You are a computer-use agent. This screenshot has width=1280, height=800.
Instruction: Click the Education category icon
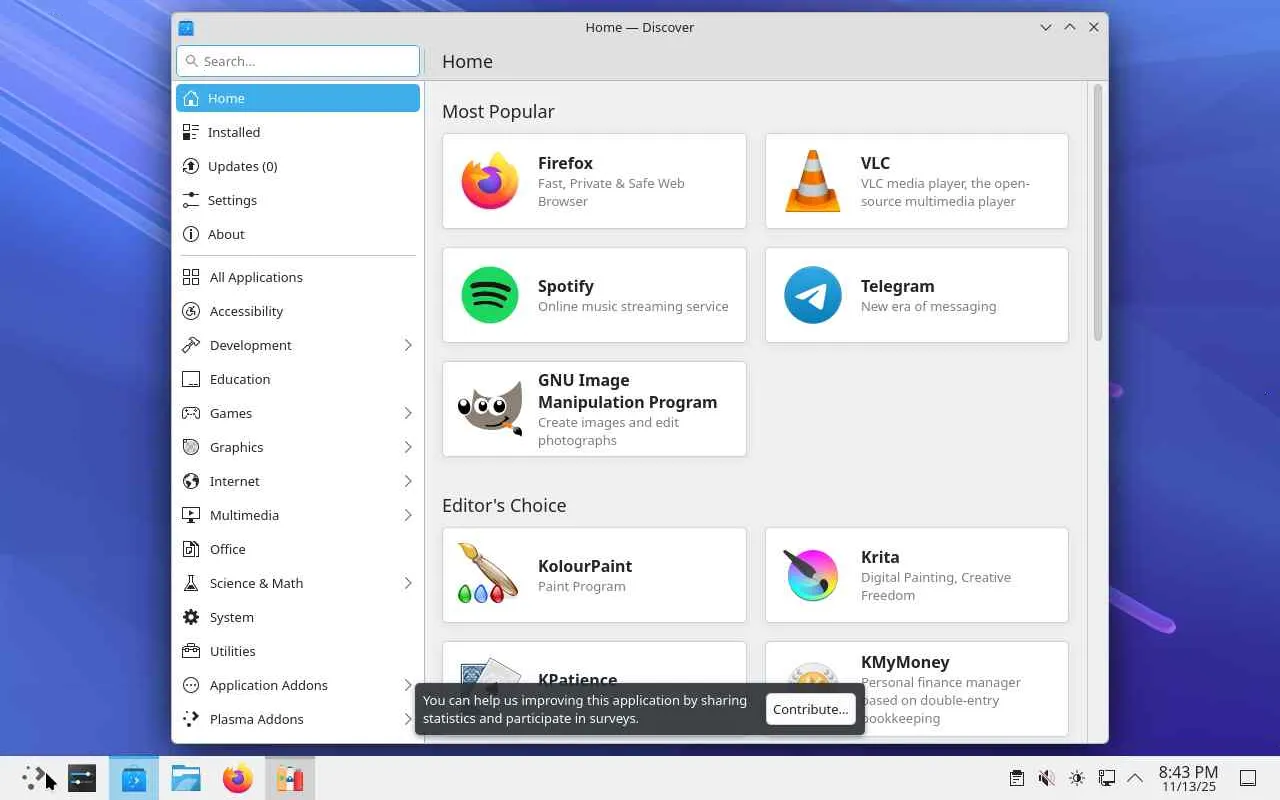tap(191, 379)
